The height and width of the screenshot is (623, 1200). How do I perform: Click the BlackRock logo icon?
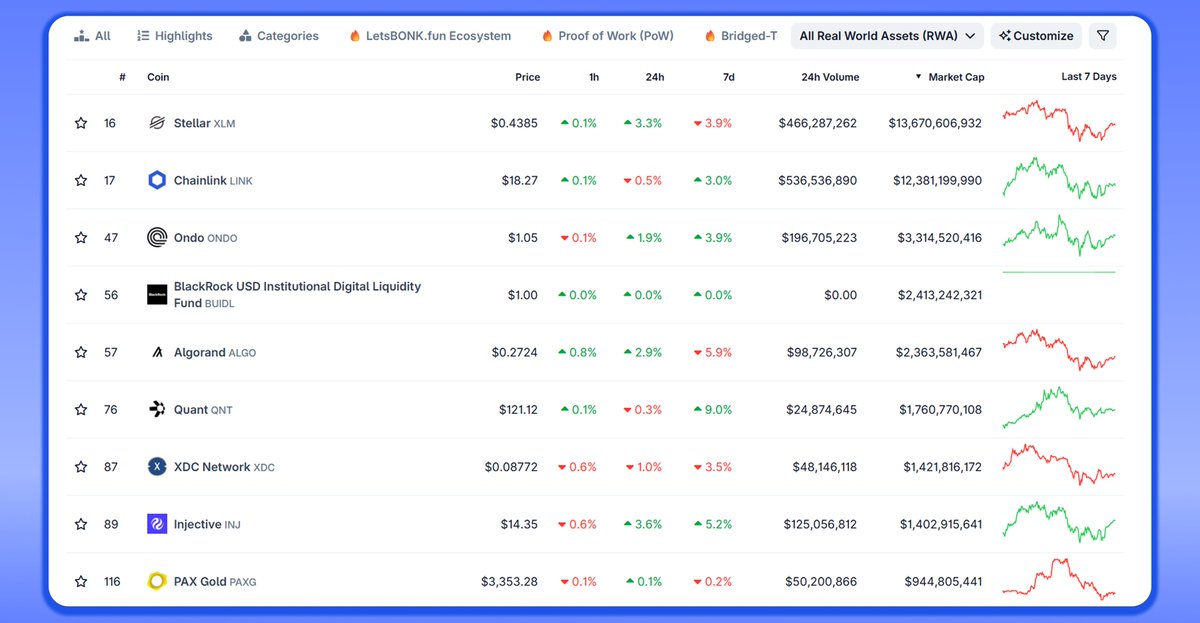pyautogui.click(x=157, y=295)
